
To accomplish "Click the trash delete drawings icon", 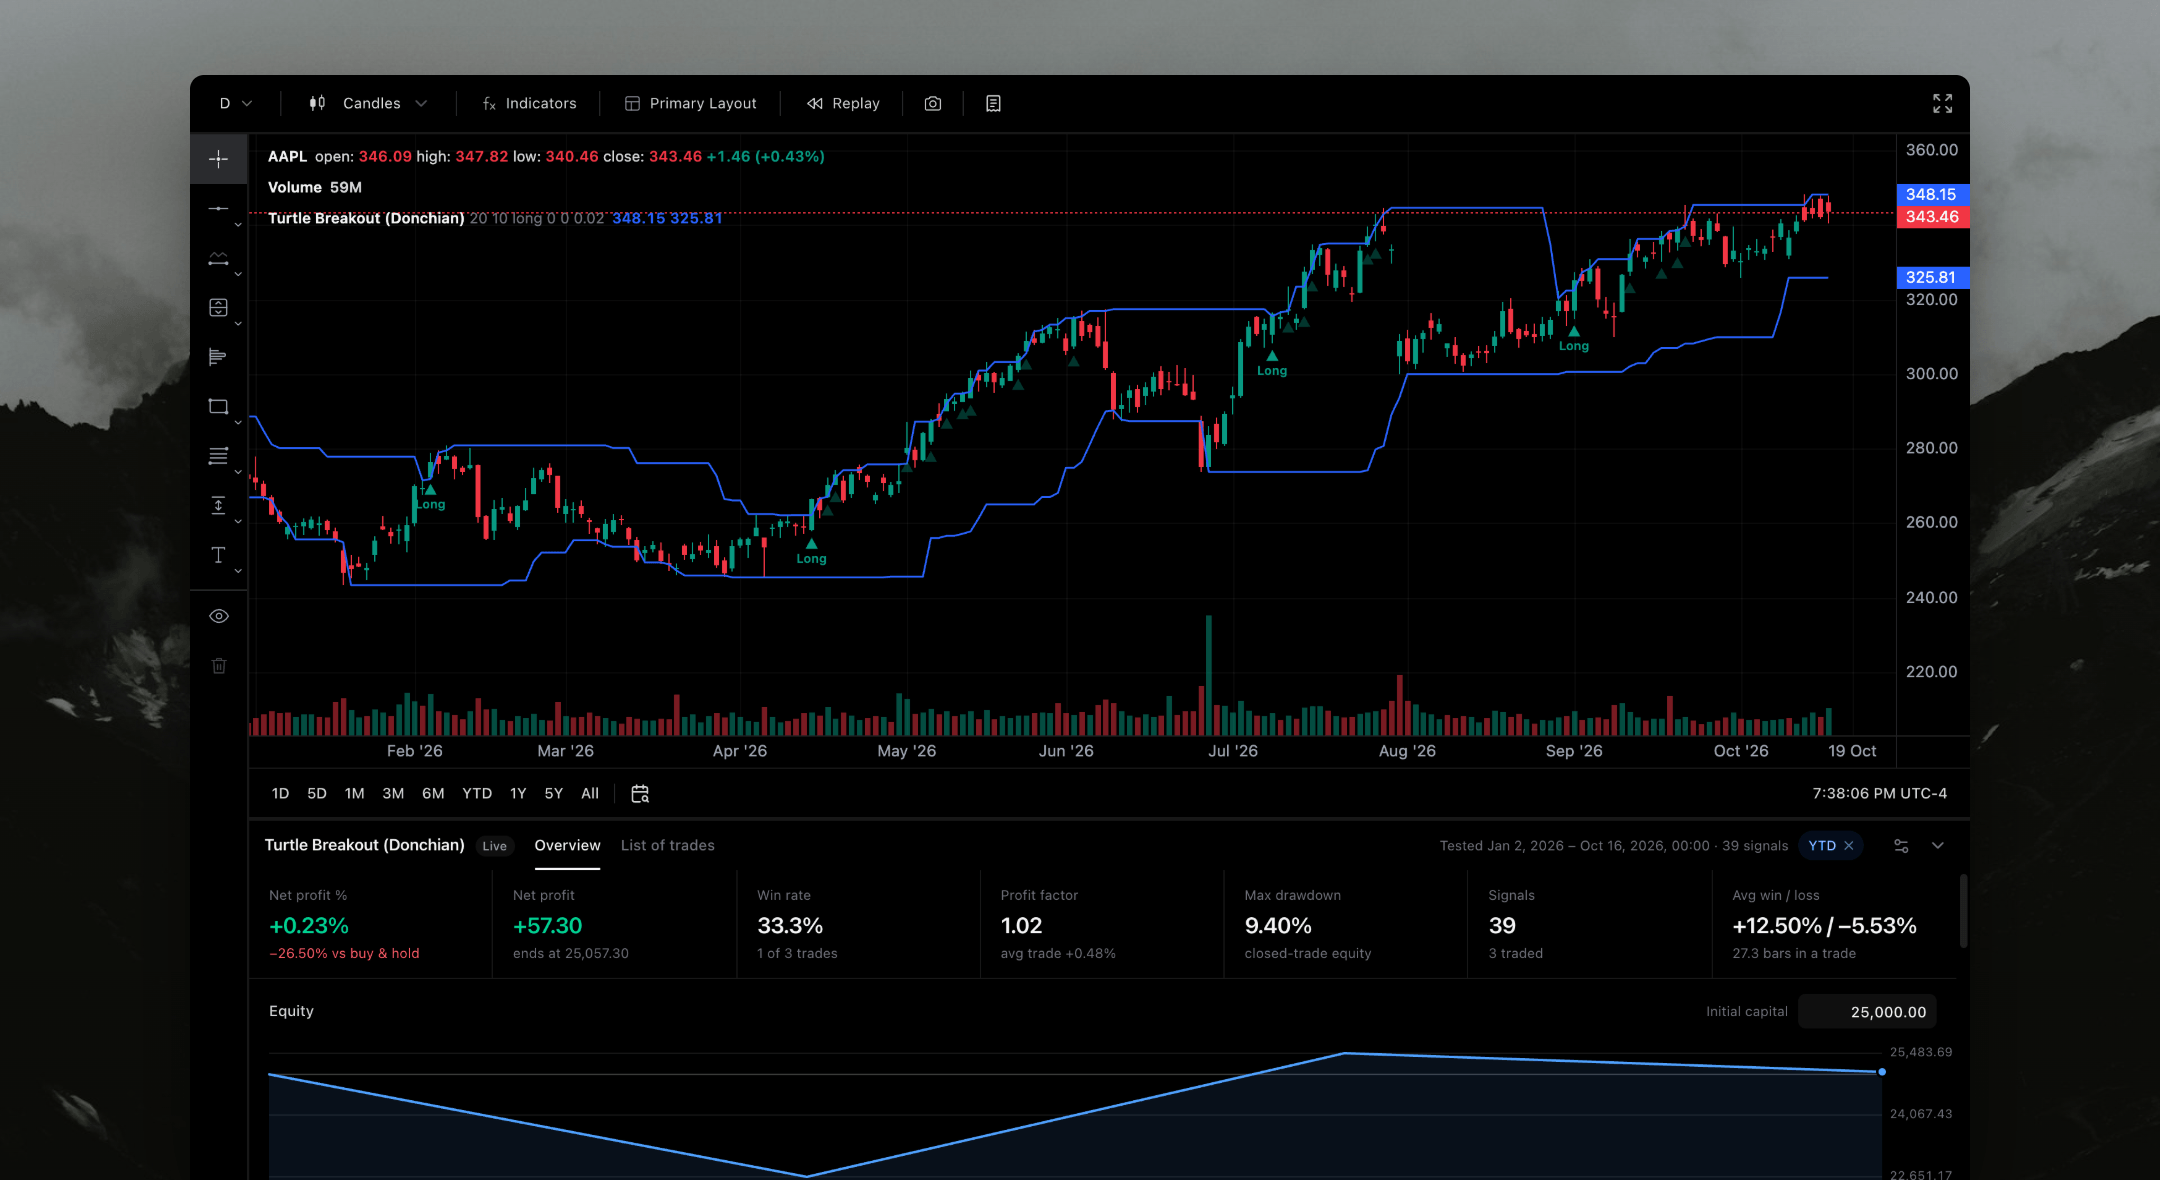I will point(219,666).
